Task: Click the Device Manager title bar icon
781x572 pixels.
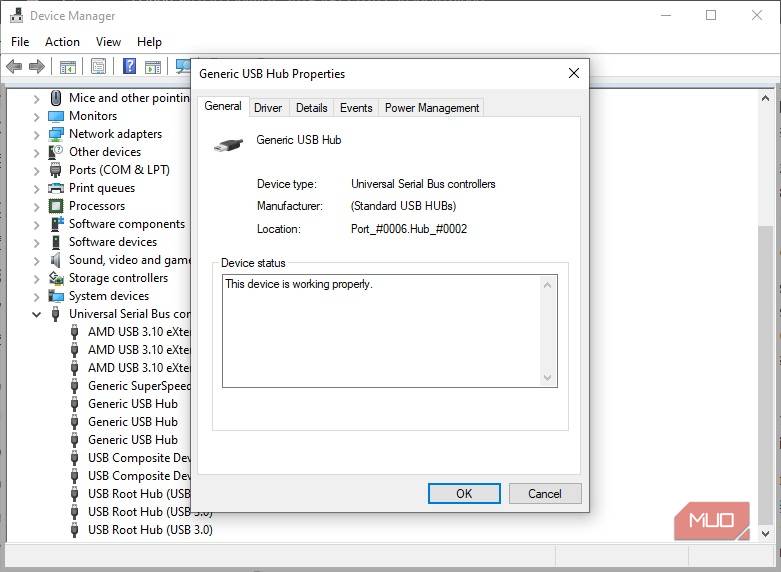Action: tap(16, 15)
